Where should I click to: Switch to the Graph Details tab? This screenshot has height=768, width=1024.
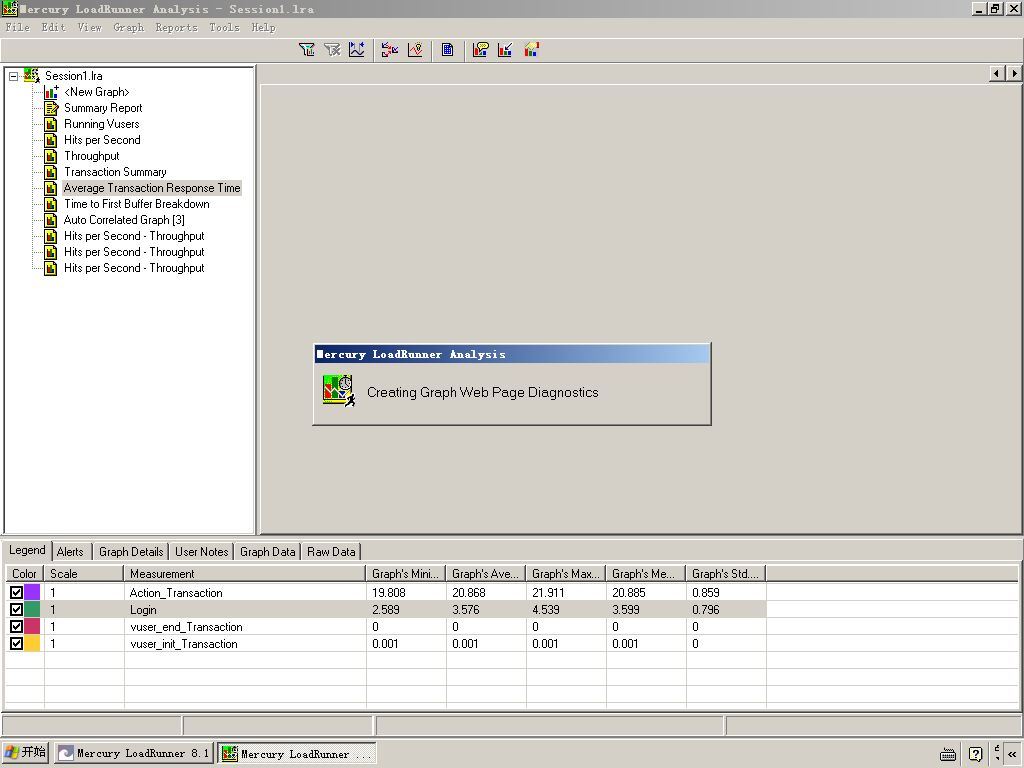click(x=131, y=552)
